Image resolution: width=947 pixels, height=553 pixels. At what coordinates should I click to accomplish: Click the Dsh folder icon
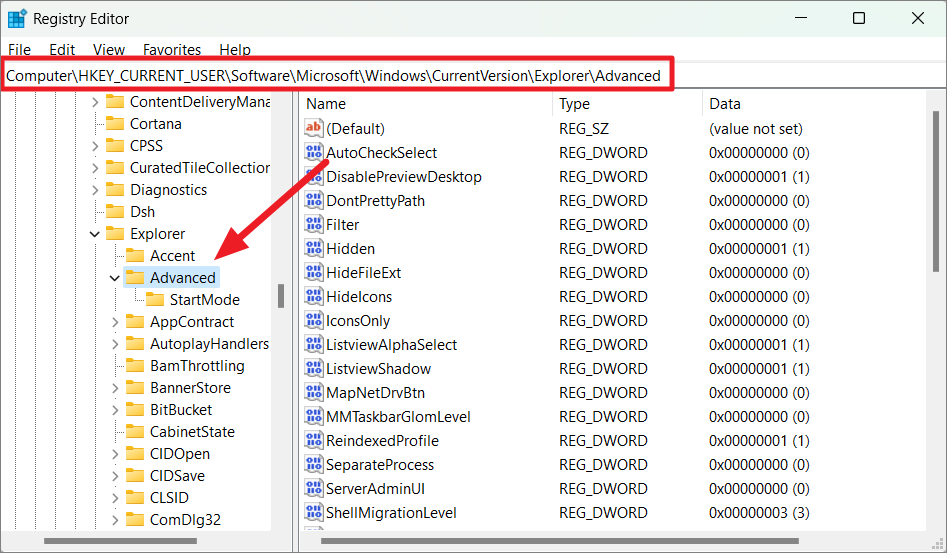pos(115,211)
